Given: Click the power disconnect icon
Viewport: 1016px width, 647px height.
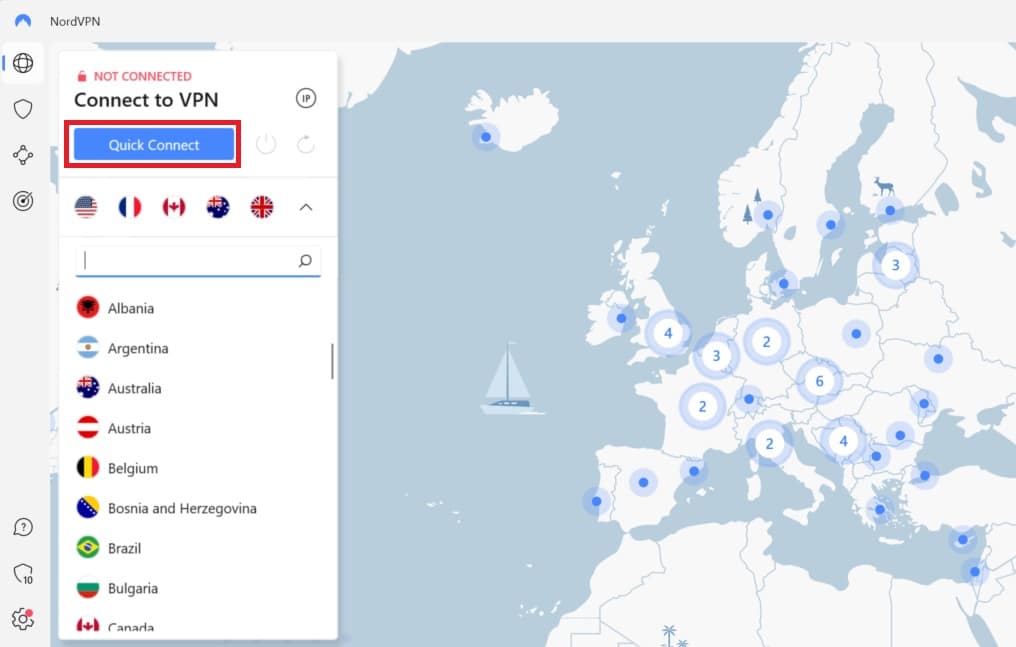Looking at the screenshot, I should pos(266,144).
